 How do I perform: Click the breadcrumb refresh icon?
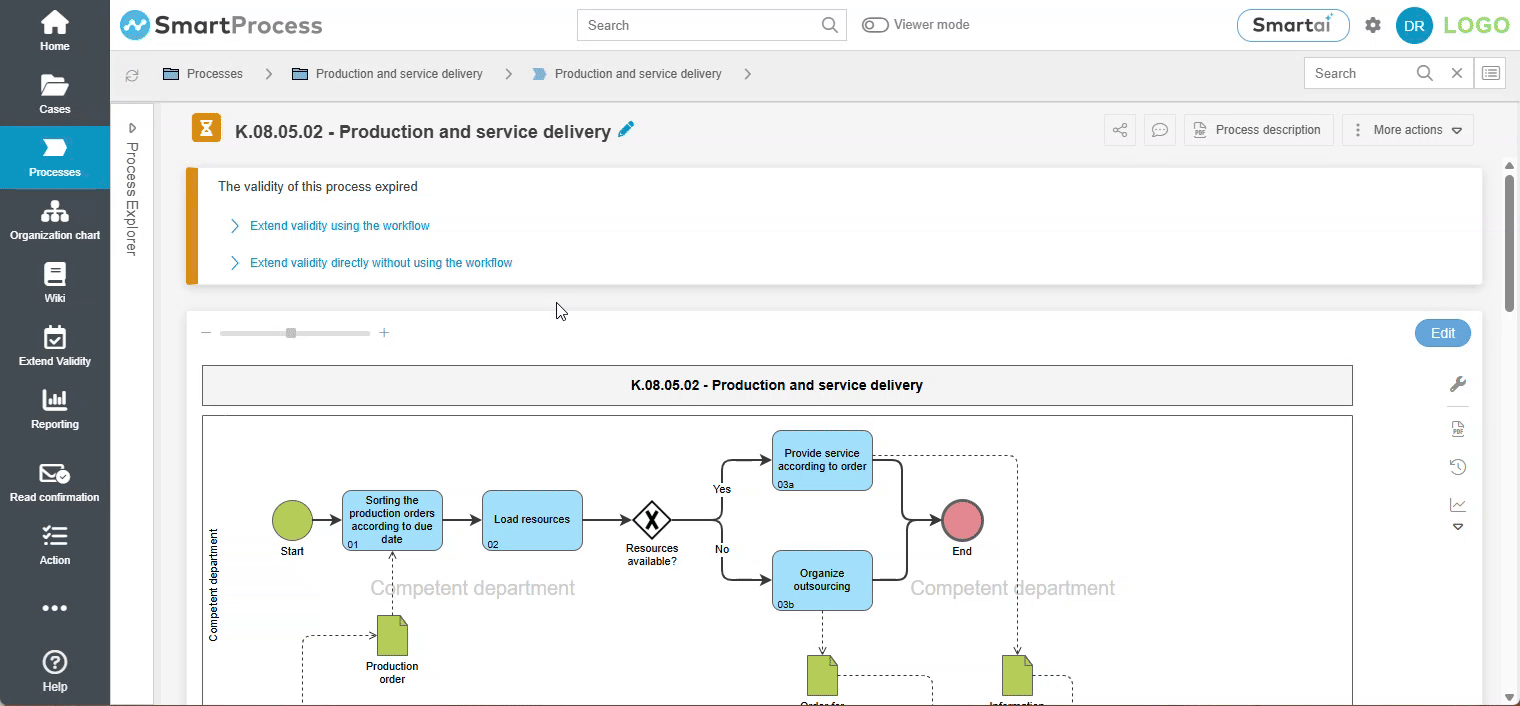pos(132,74)
